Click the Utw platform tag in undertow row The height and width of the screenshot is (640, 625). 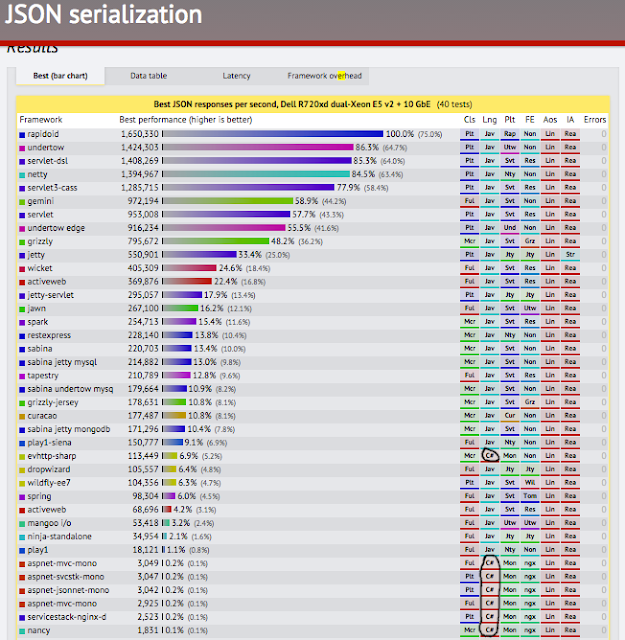[x=509, y=147]
